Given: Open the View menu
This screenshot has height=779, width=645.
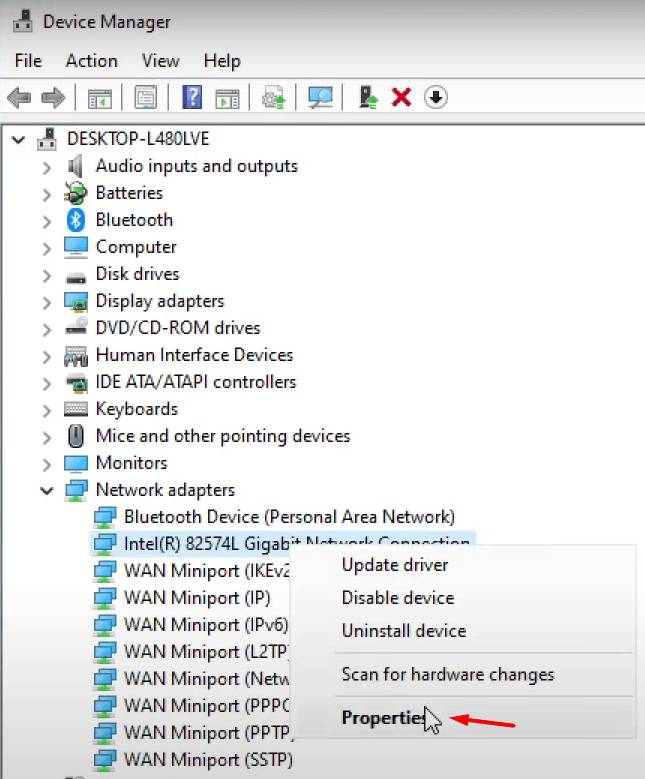Looking at the screenshot, I should (161, 61).
